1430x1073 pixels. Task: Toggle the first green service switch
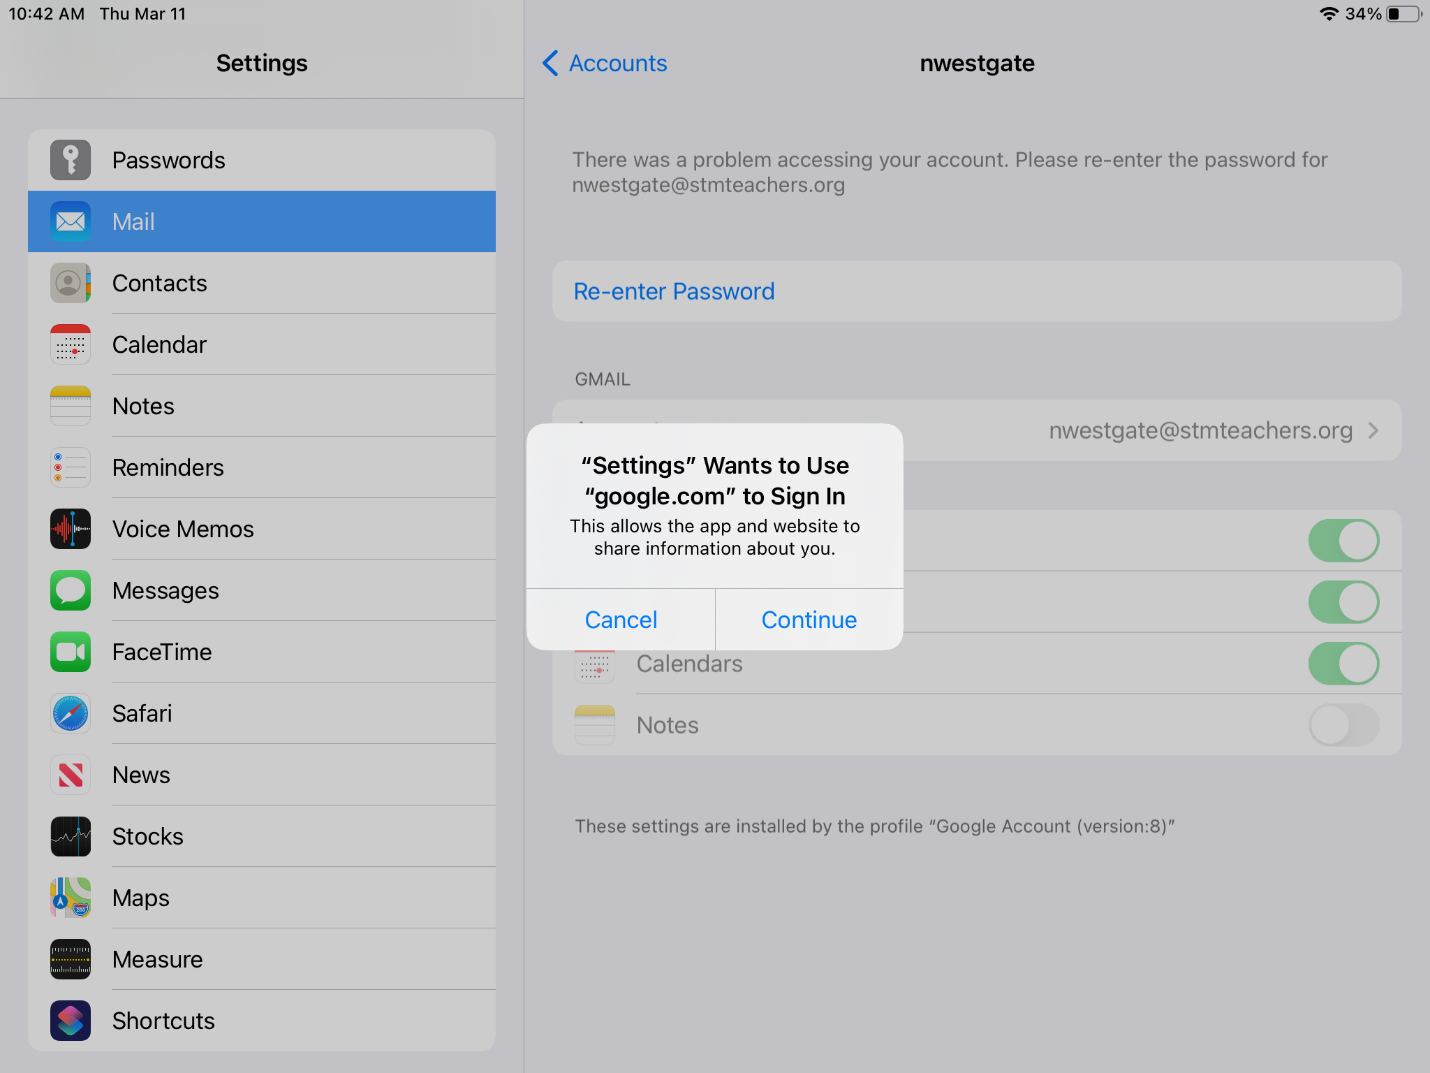coord(1343,541)
